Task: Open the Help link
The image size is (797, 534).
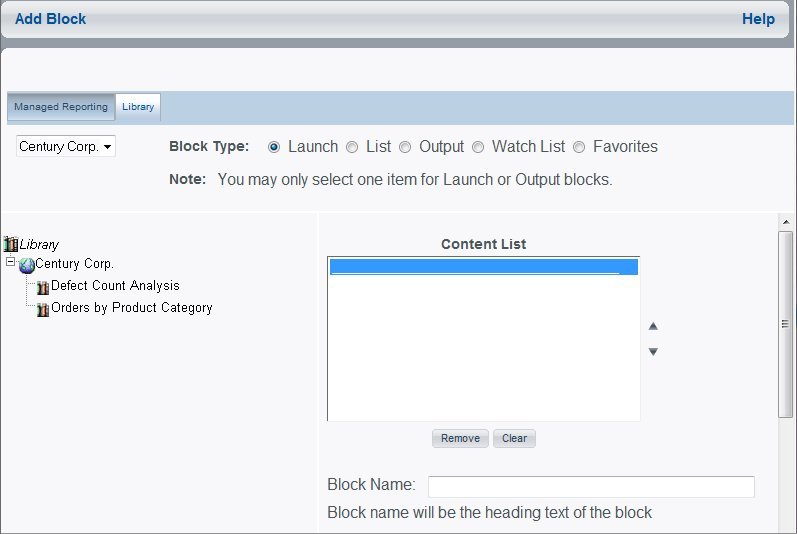Action: click(758, 19)
